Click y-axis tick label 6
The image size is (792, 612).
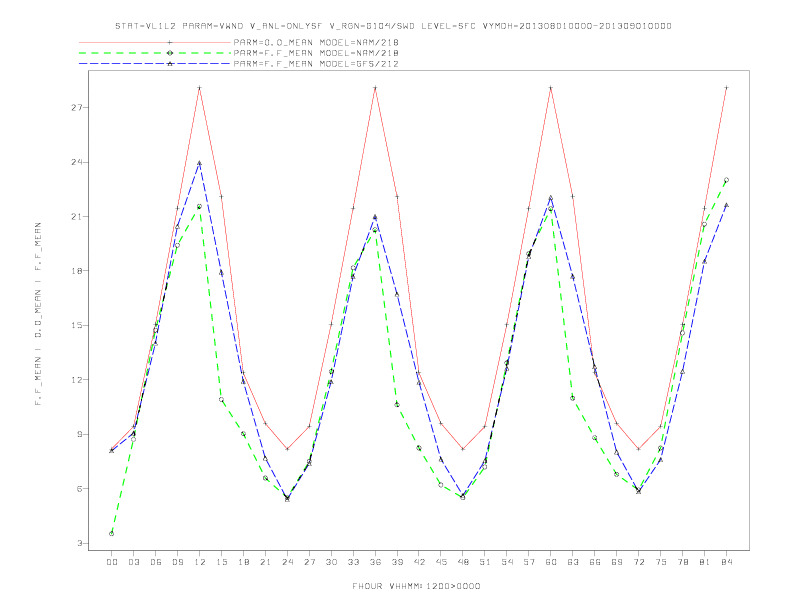80,489
